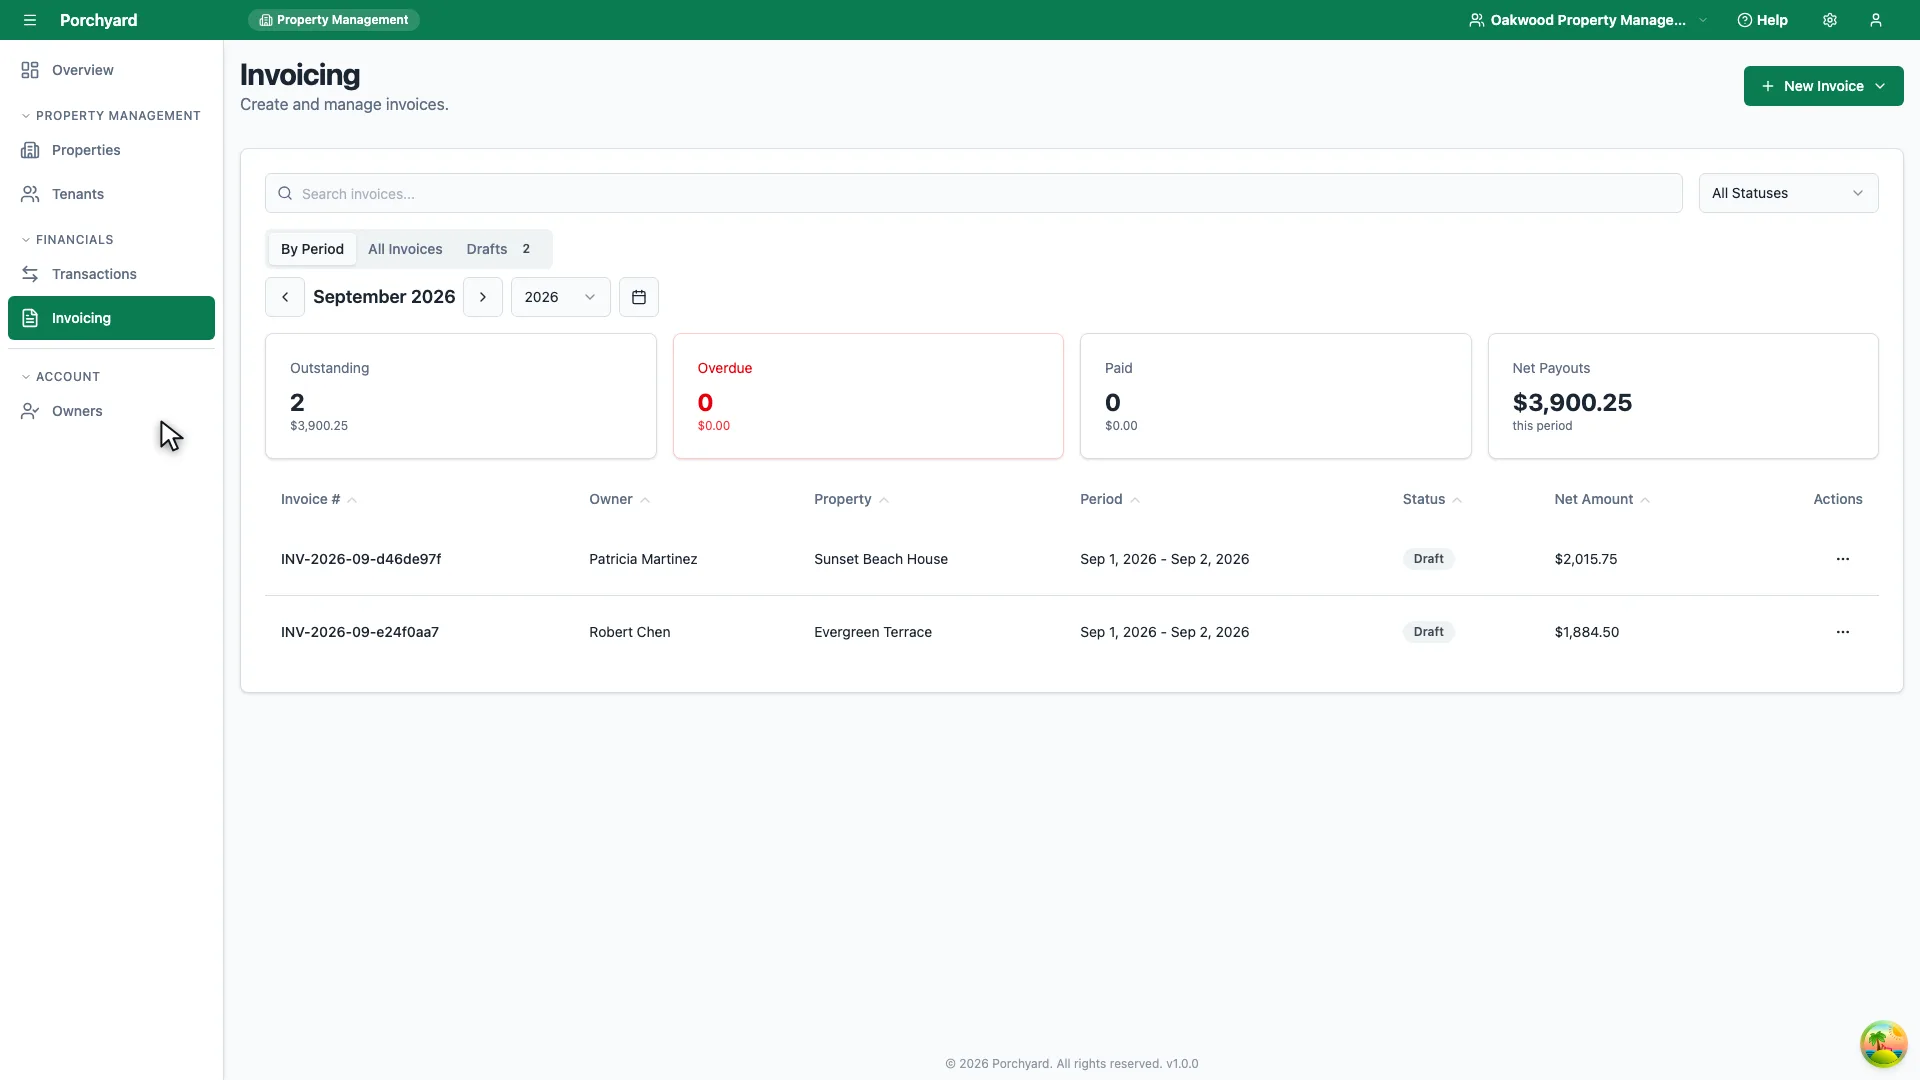Collapse the Financials section

point(67,240)
